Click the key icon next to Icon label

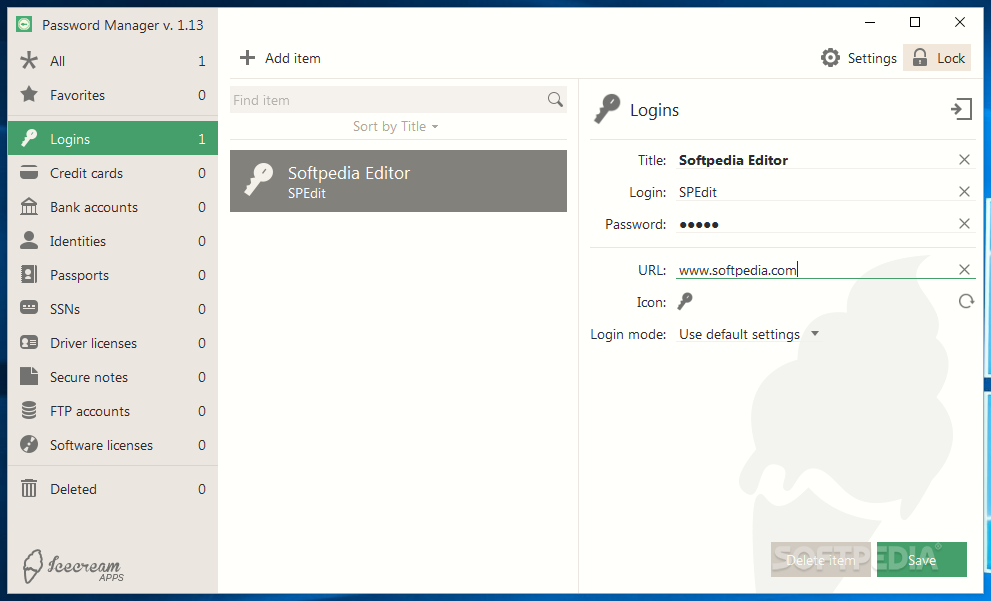684,301
